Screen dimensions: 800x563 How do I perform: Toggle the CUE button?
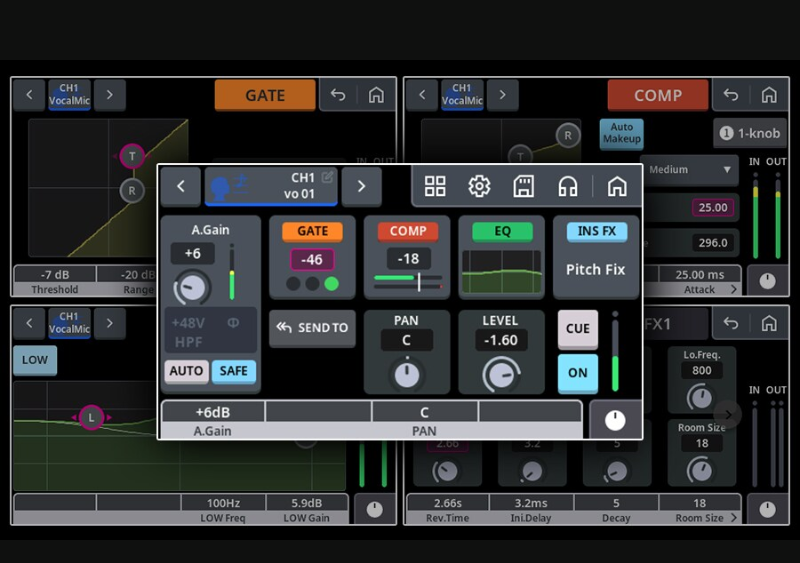(x=578, y=329)
